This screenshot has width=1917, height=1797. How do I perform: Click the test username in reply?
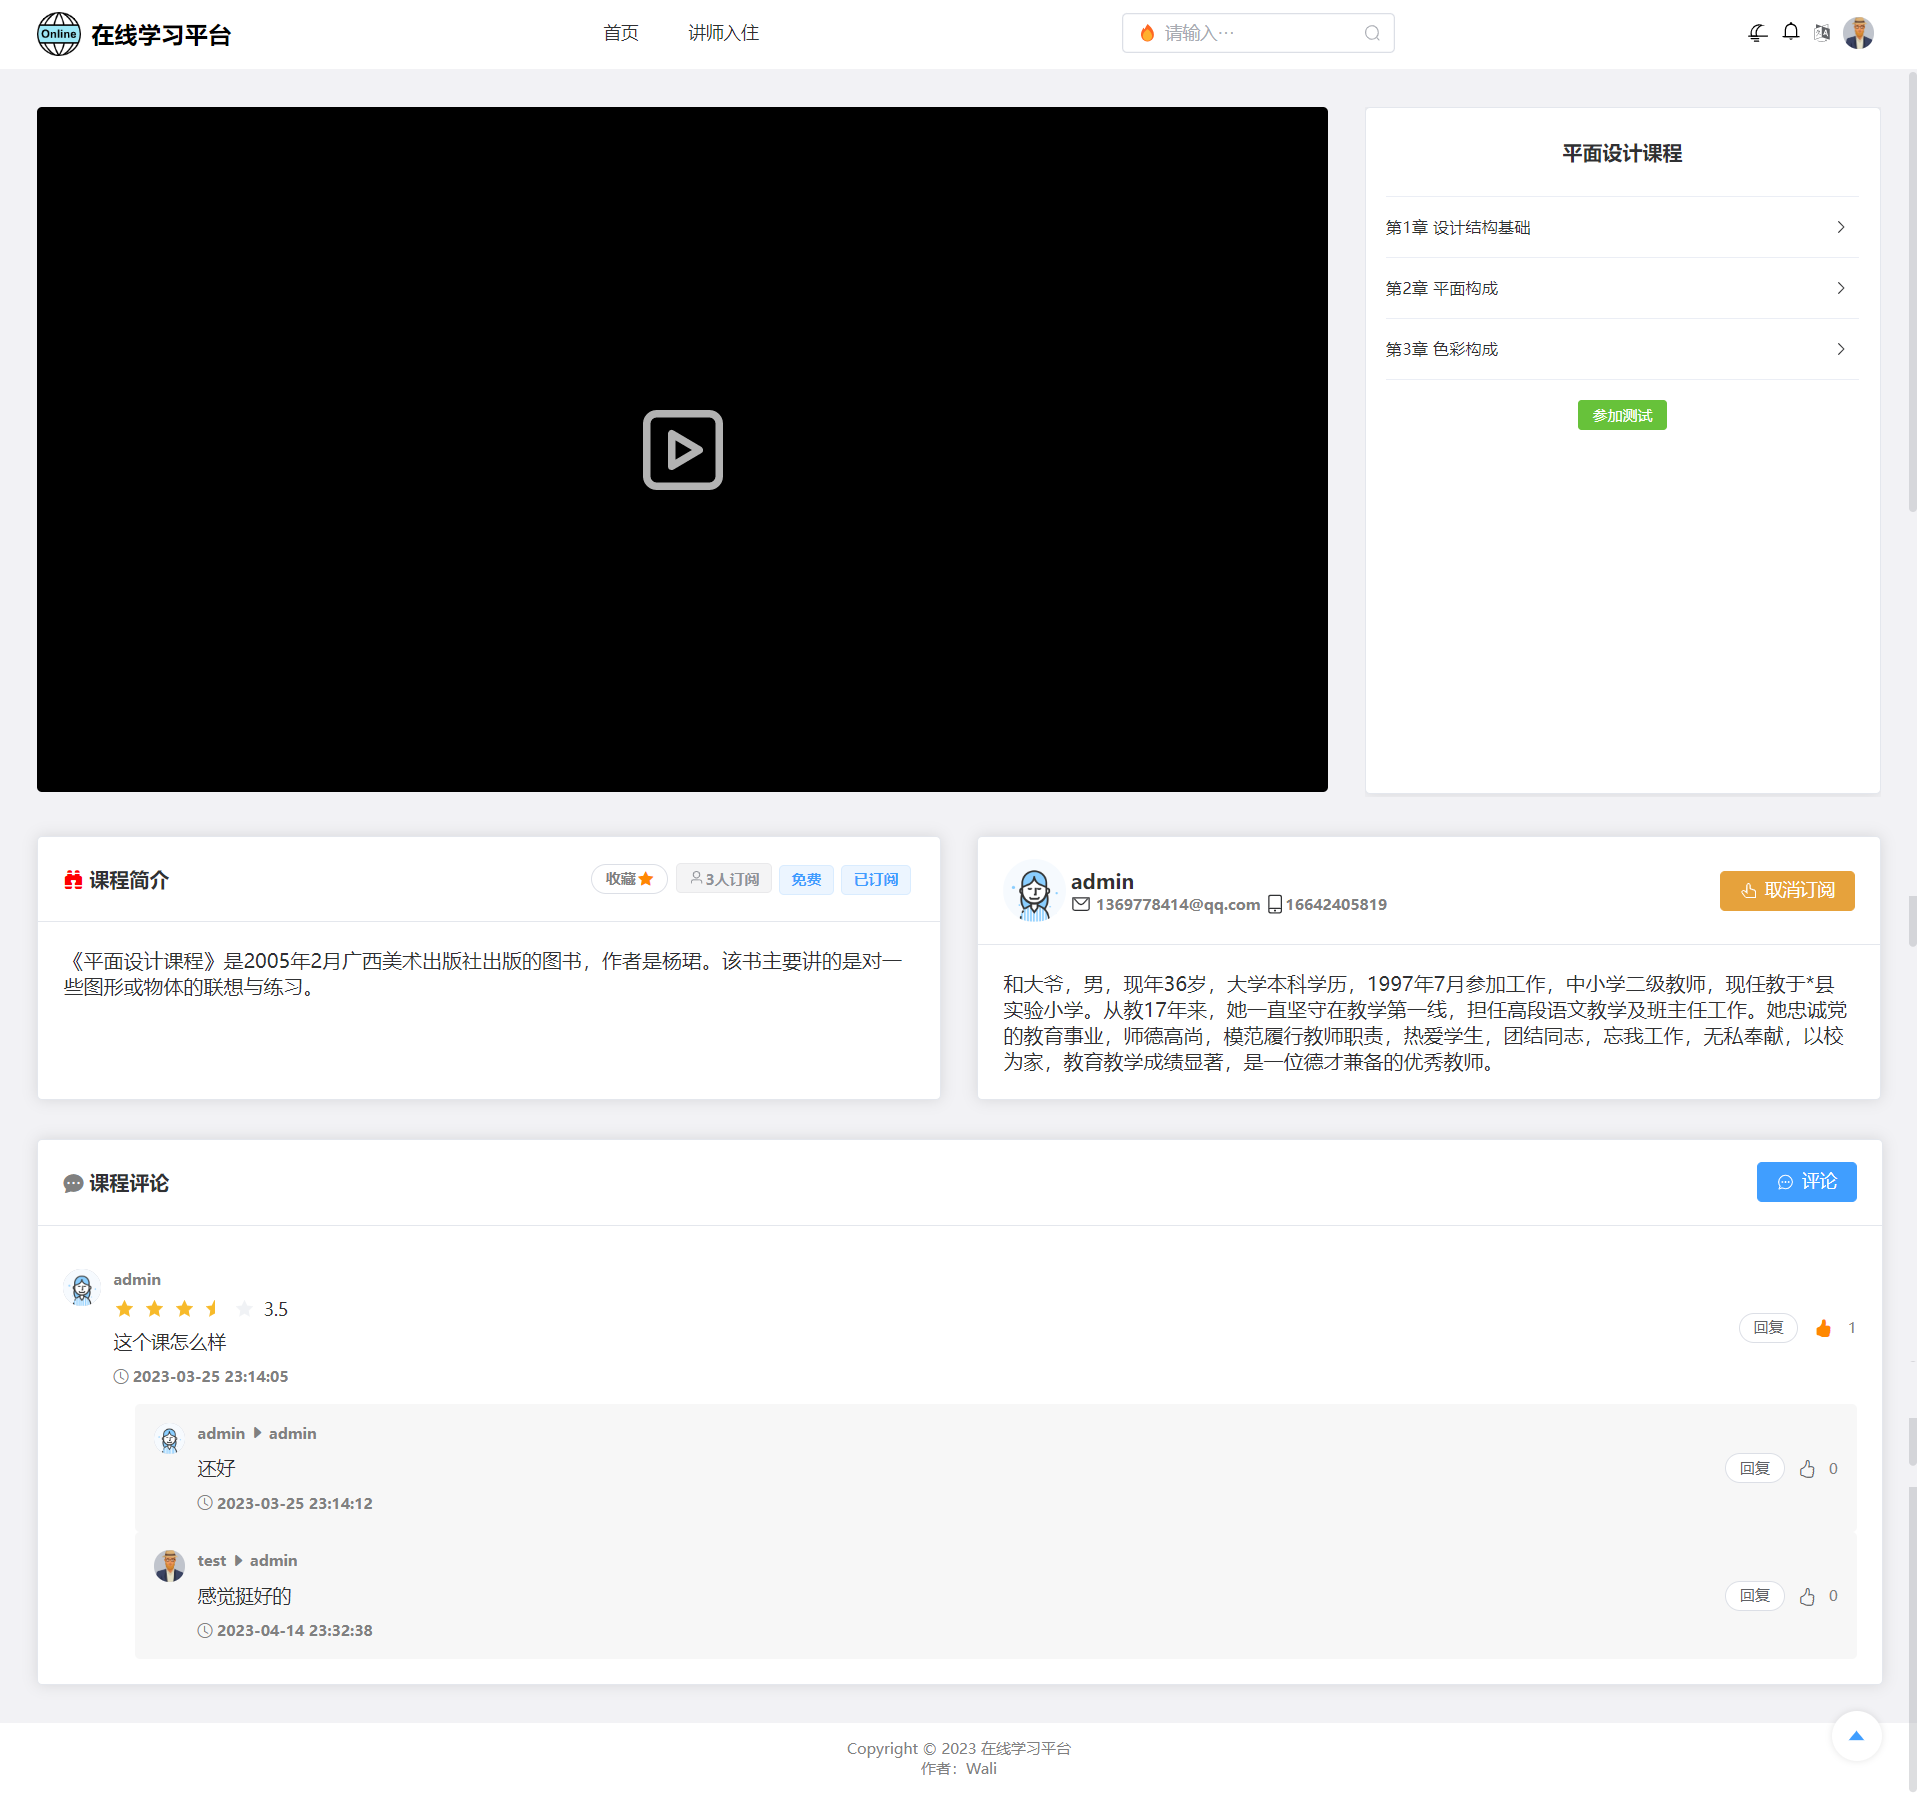tap(211, 1560)
